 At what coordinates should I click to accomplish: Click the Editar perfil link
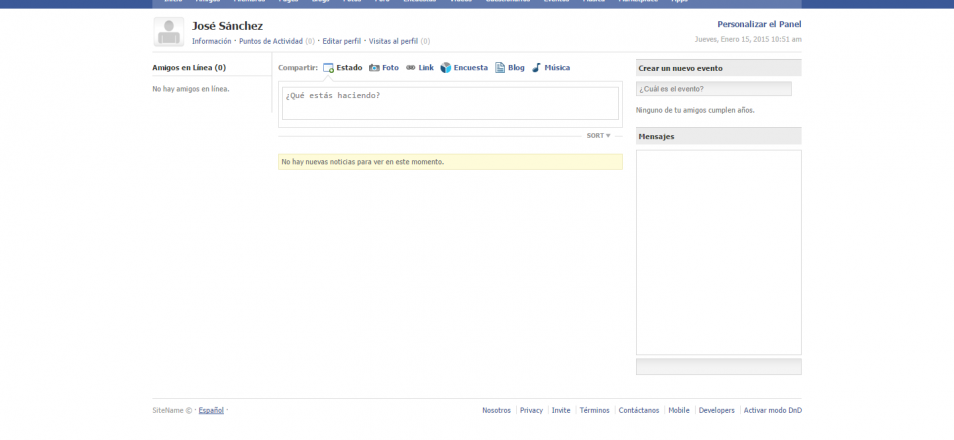(341, 41)
